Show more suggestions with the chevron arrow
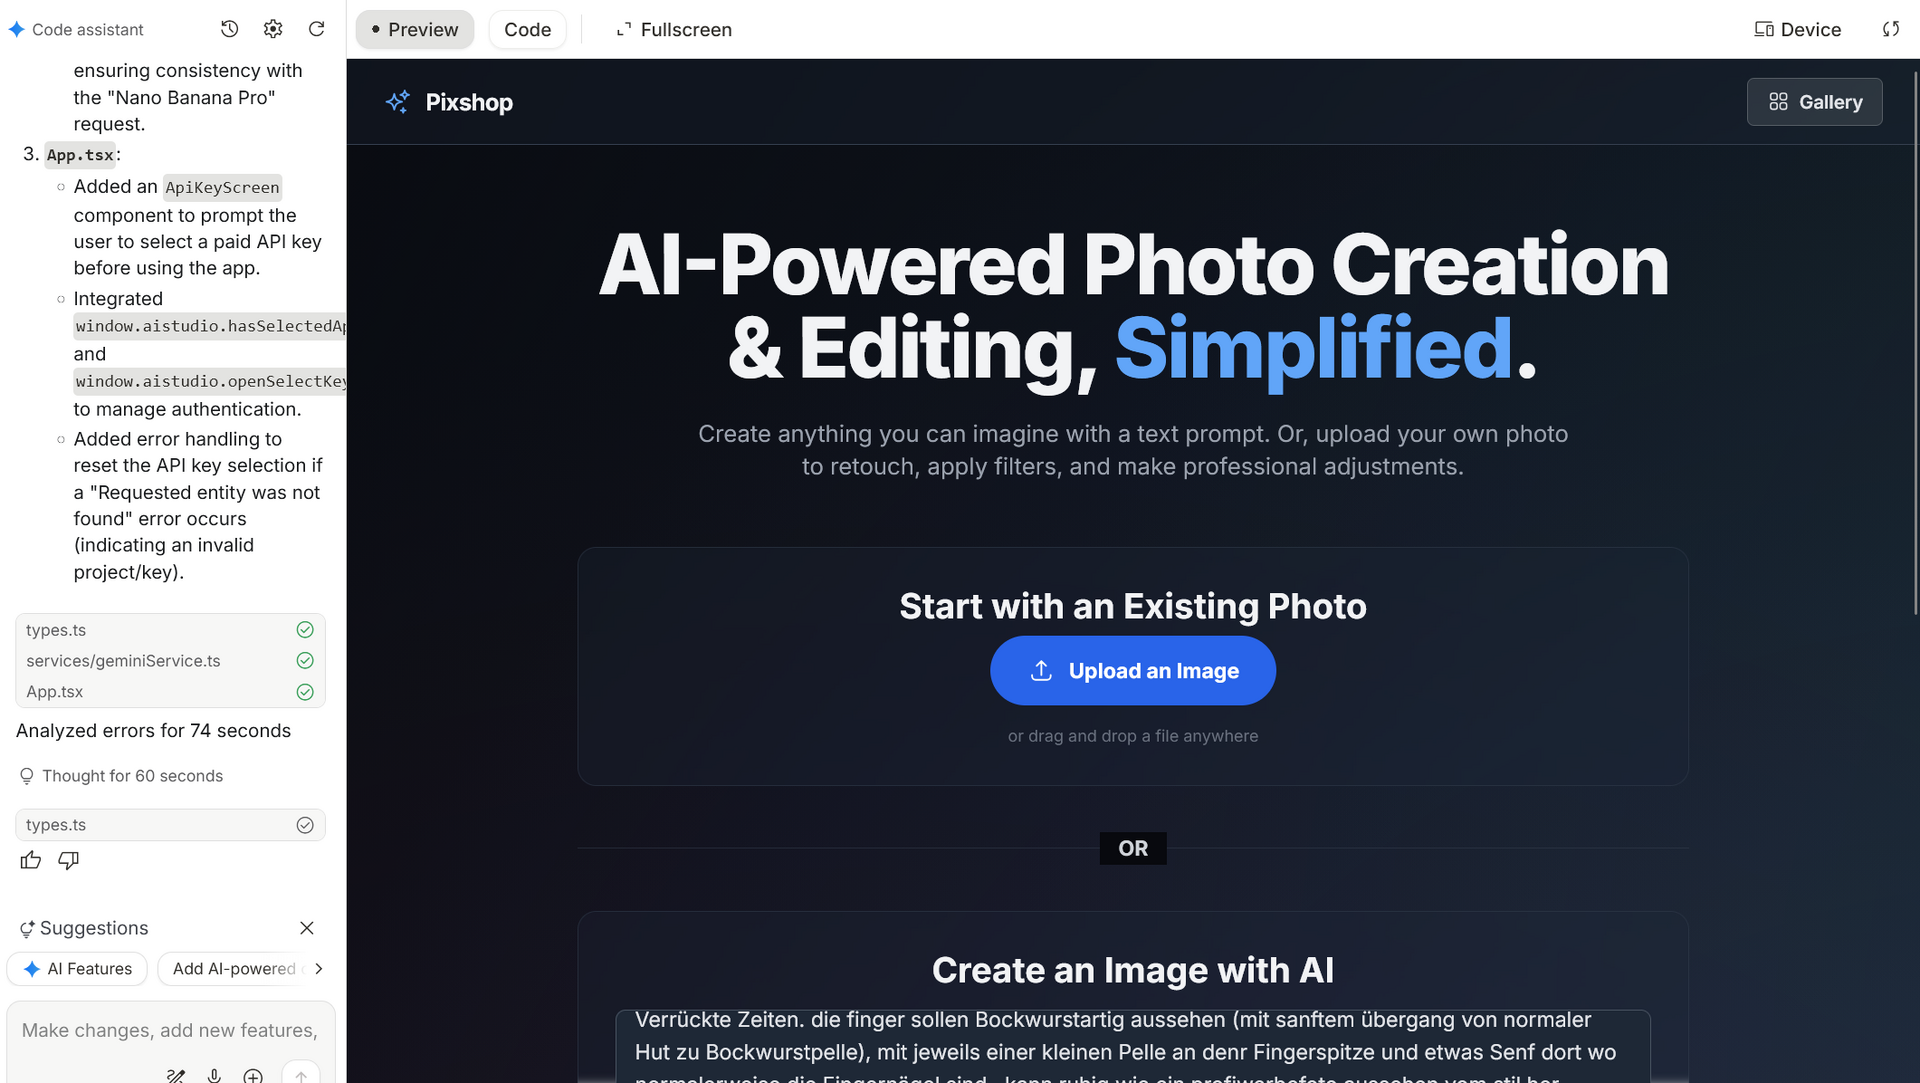The width and height of the screenshot is (1920, 1083). coord(318,968)
